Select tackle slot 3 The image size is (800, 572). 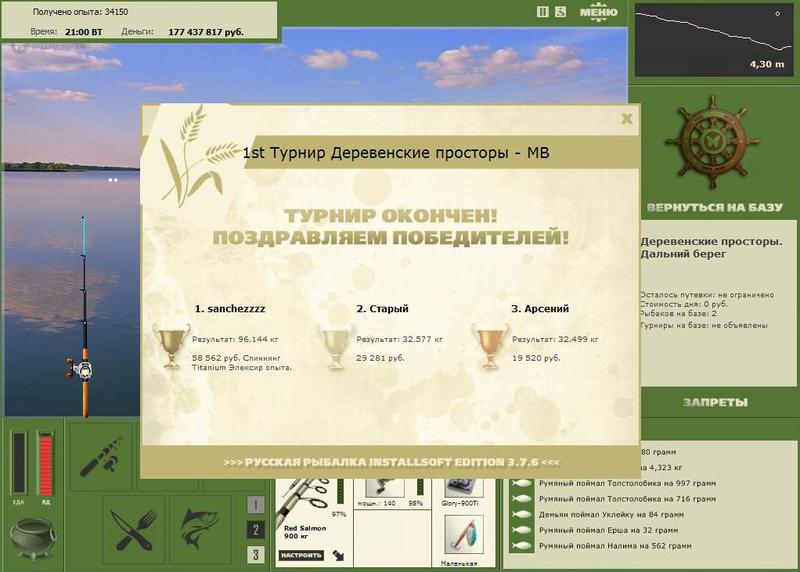pyautogui.click(x=256, y=554)
